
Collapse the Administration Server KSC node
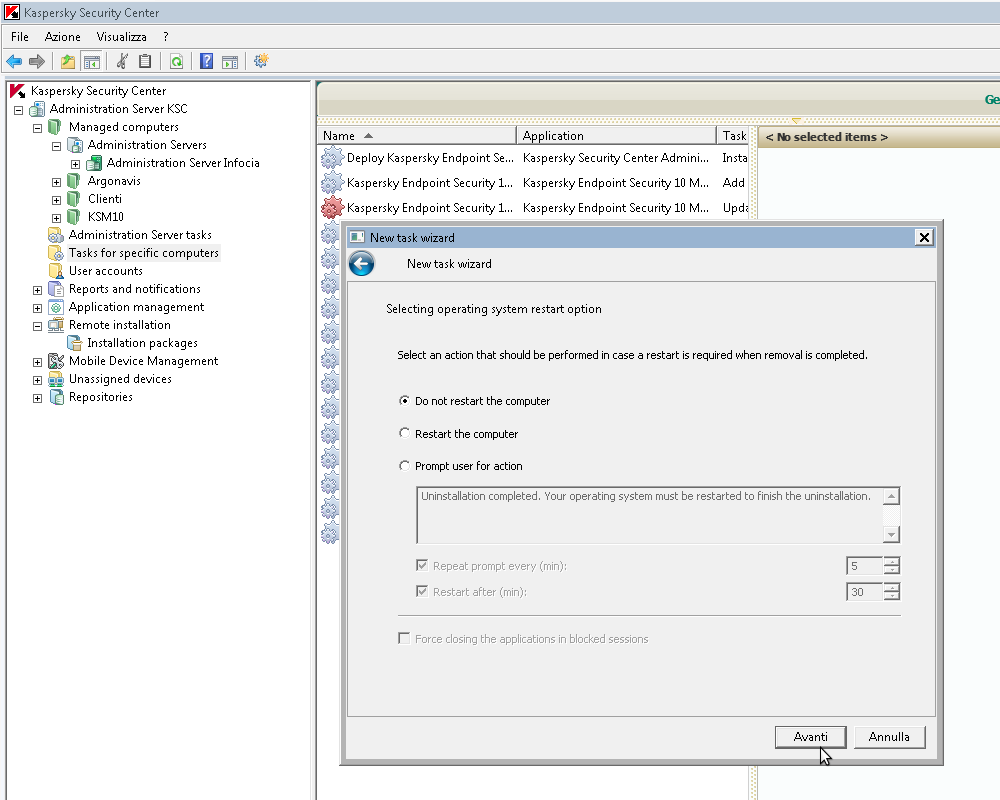point(18,110)
